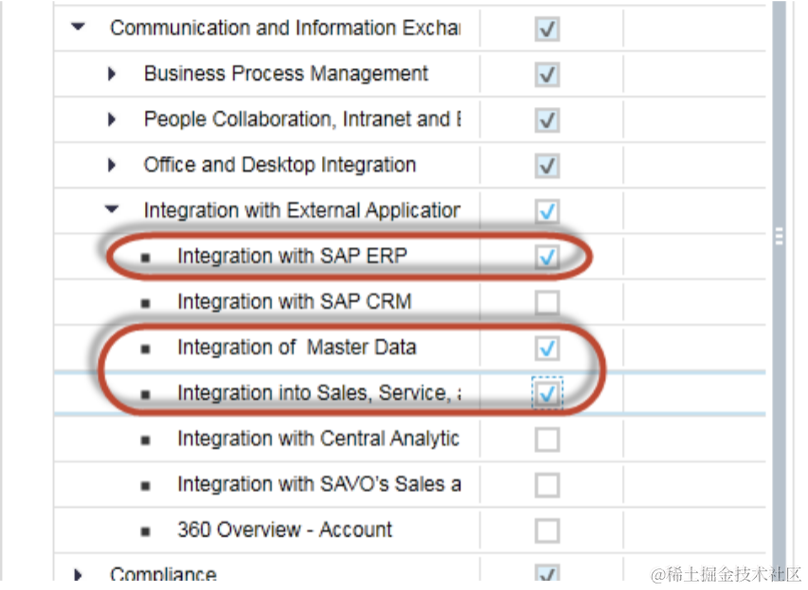Collapse Communication and Information Exchange node

[x=78, y=26]
